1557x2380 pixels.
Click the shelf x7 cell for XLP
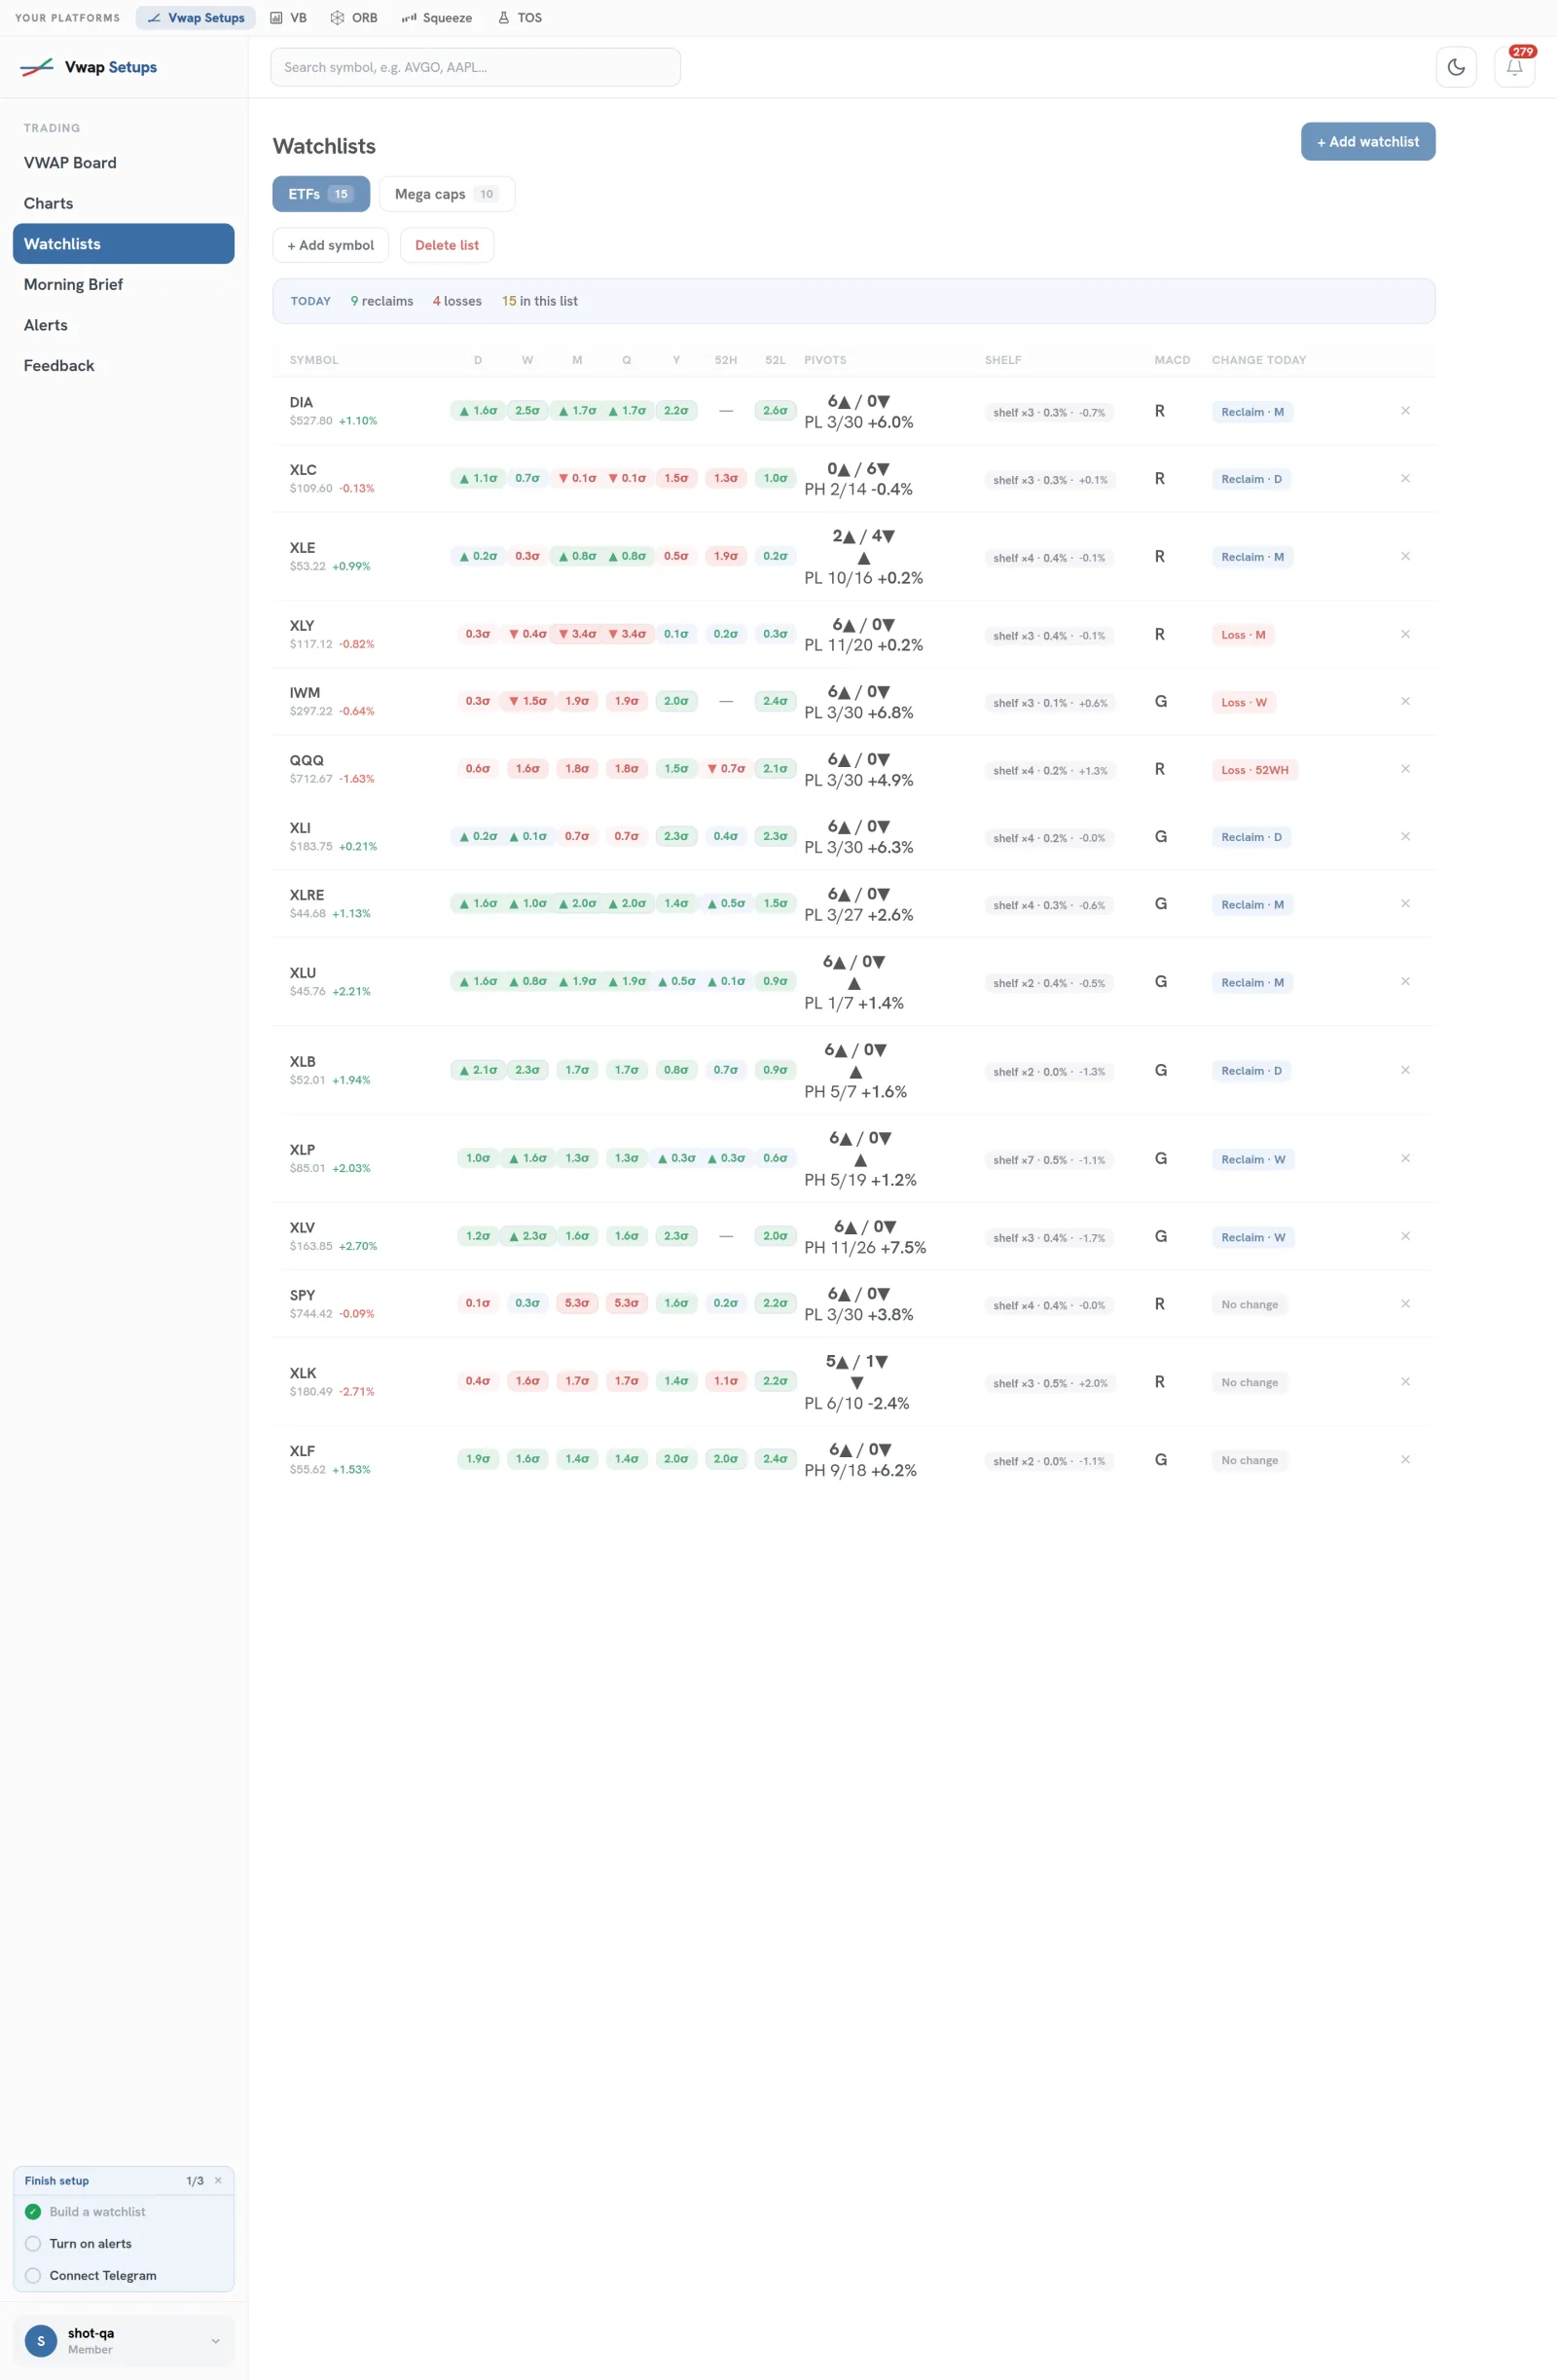(x=1049, y=1160)
